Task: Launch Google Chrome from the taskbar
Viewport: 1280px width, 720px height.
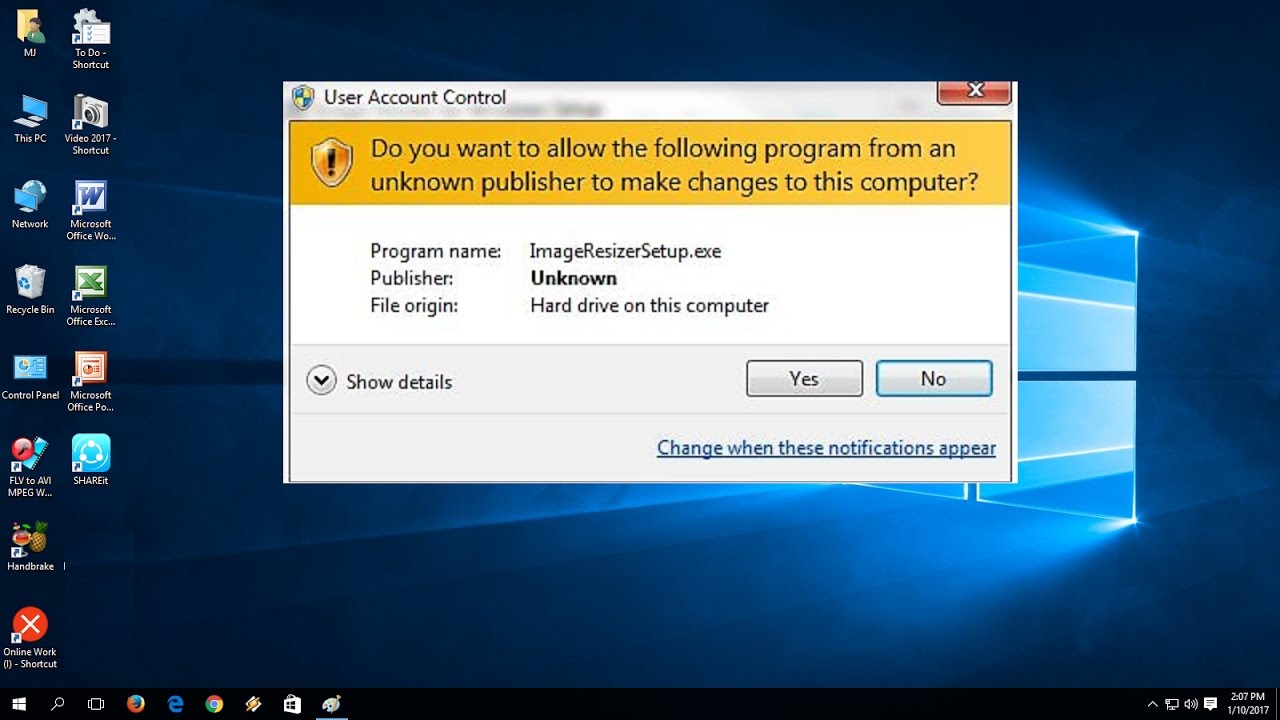Action: (214, 704)
